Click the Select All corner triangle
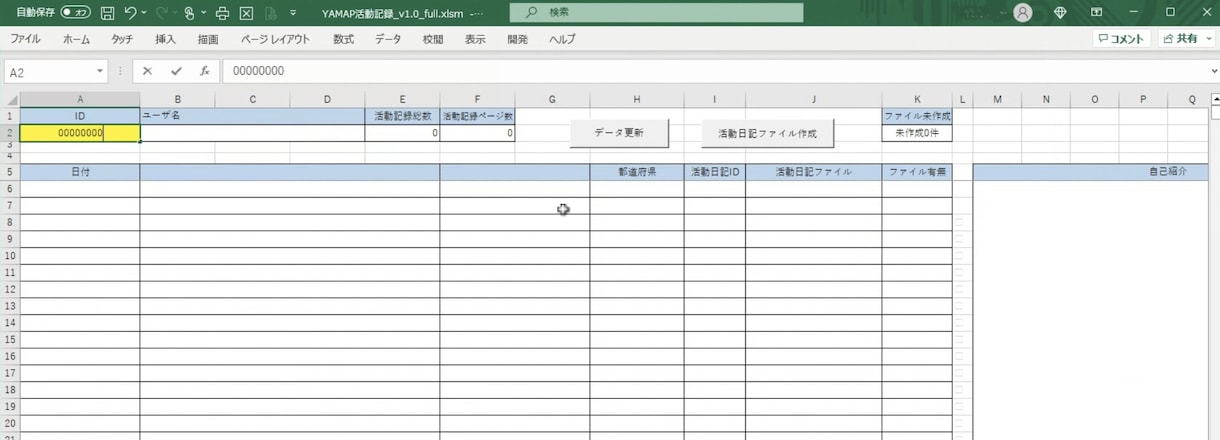This screenshot has width=1220, height=440. (x=10, y=99)
